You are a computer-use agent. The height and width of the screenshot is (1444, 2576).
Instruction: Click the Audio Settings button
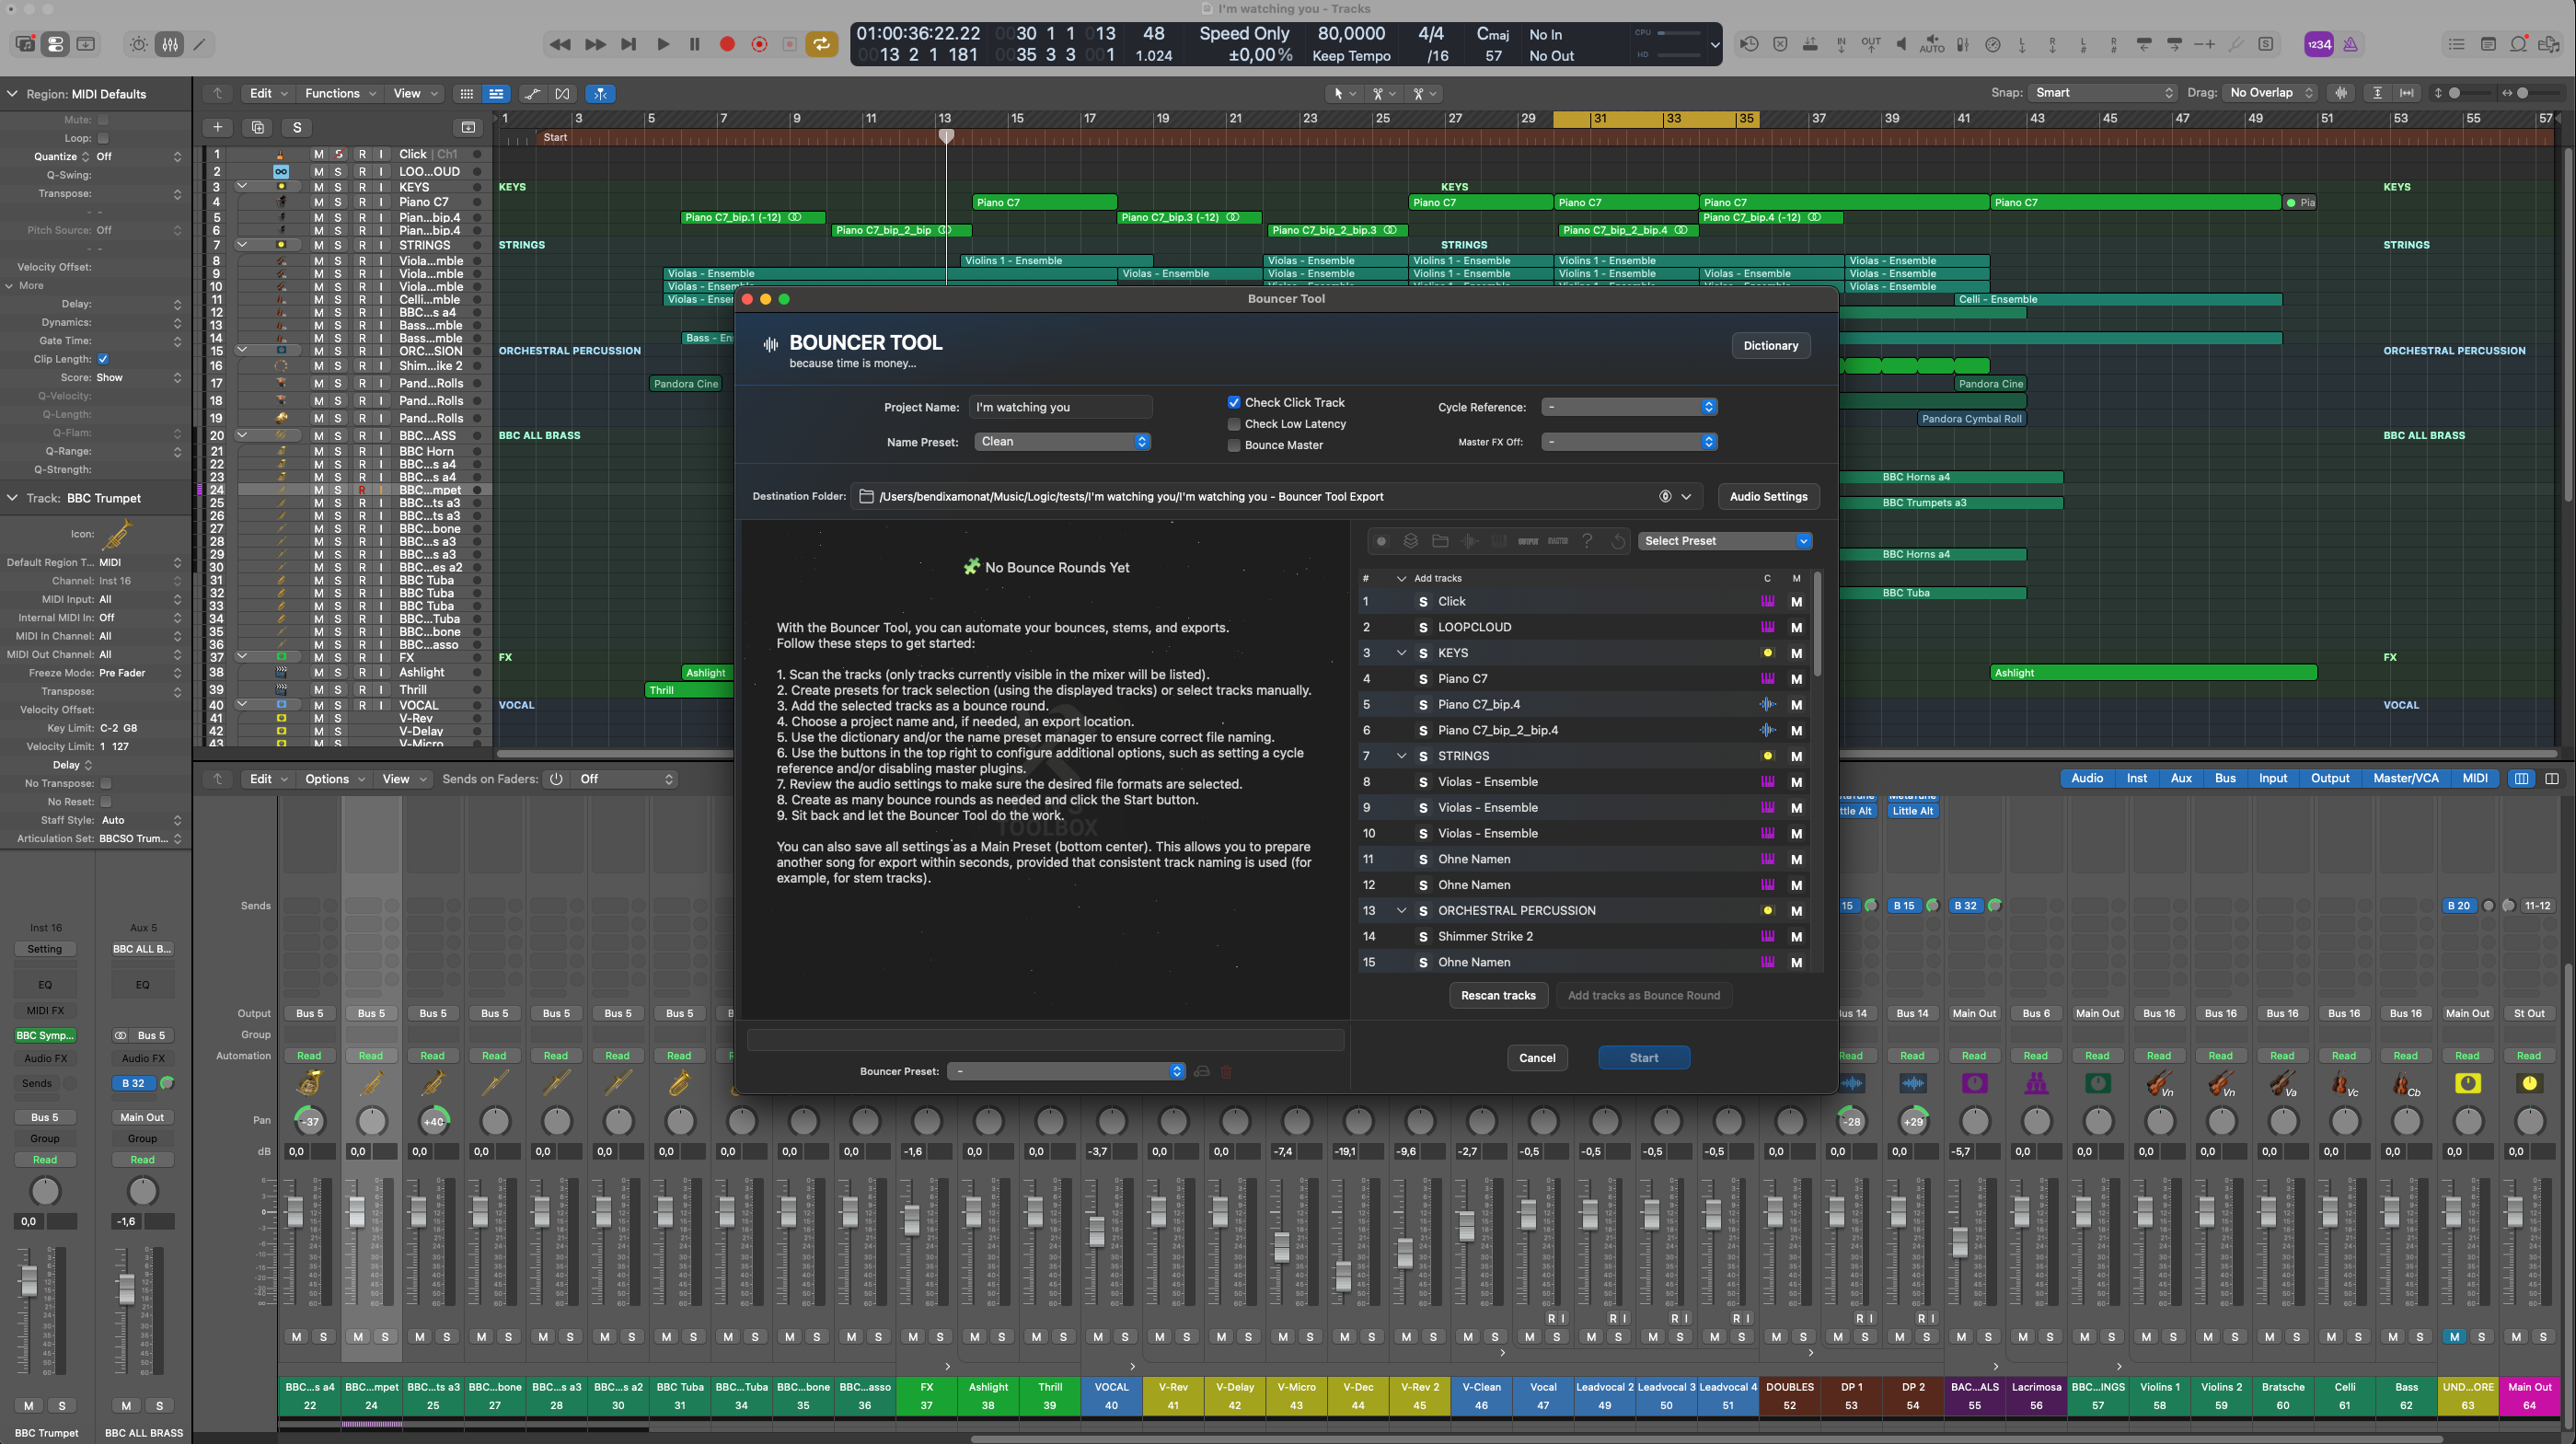pos(1768,497)
